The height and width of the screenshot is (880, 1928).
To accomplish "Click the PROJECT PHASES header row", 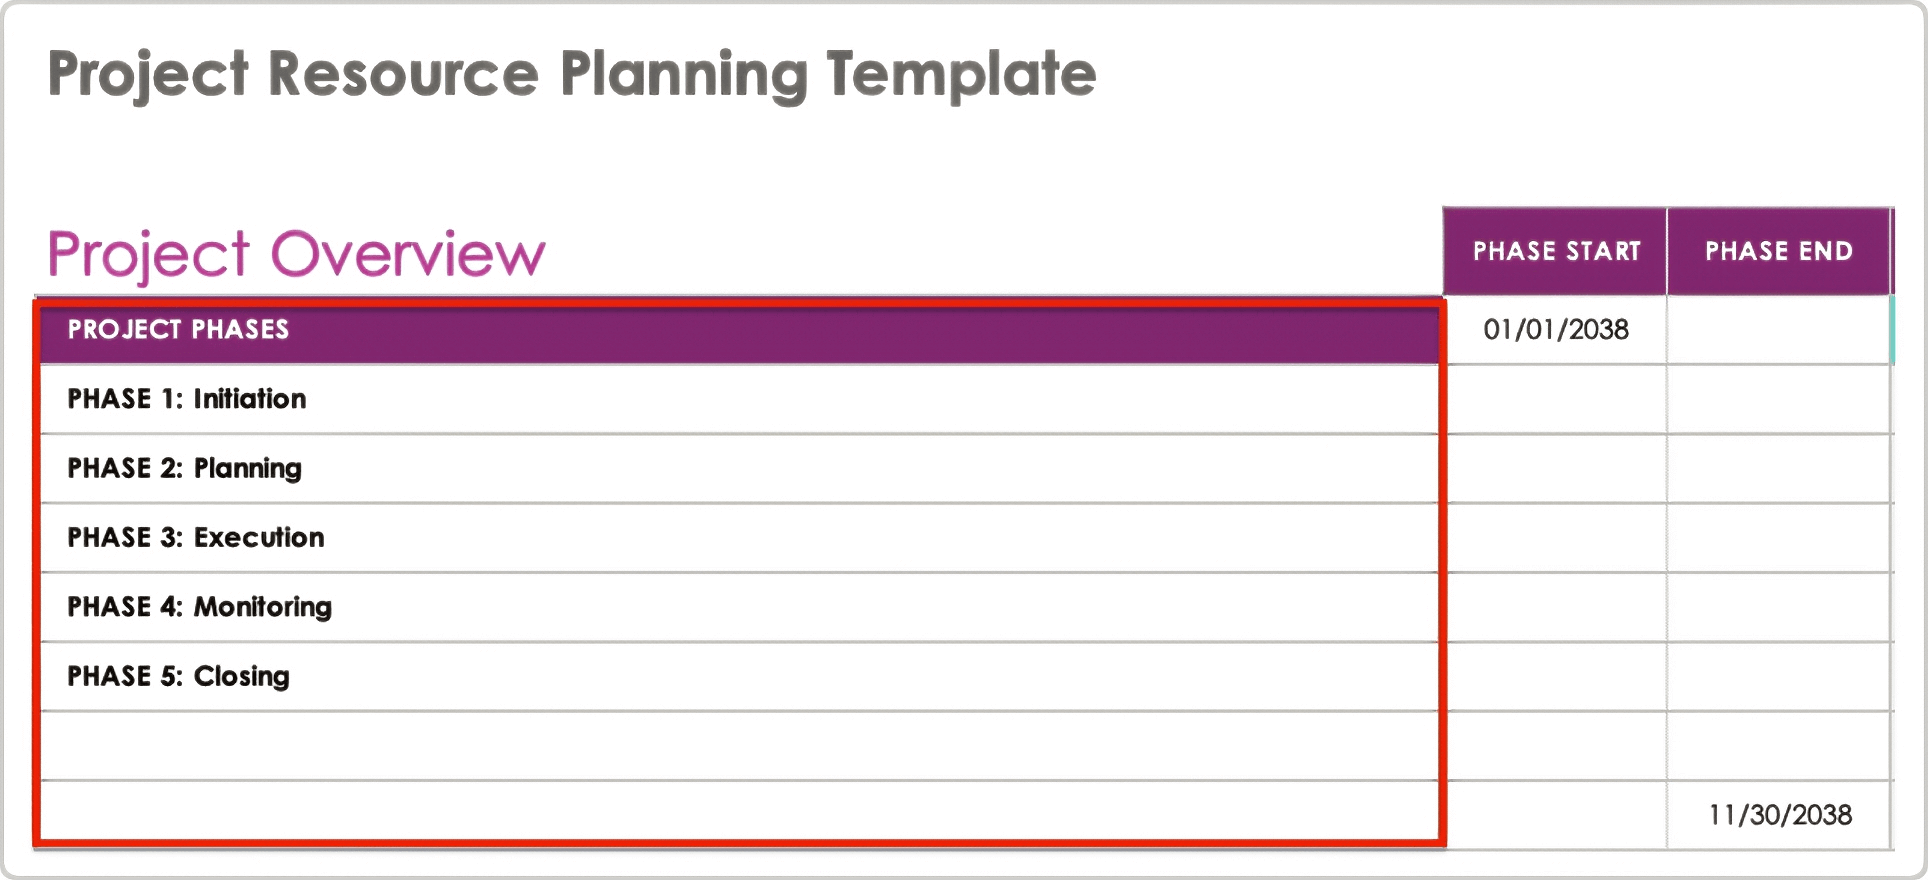I will (738, 330).
